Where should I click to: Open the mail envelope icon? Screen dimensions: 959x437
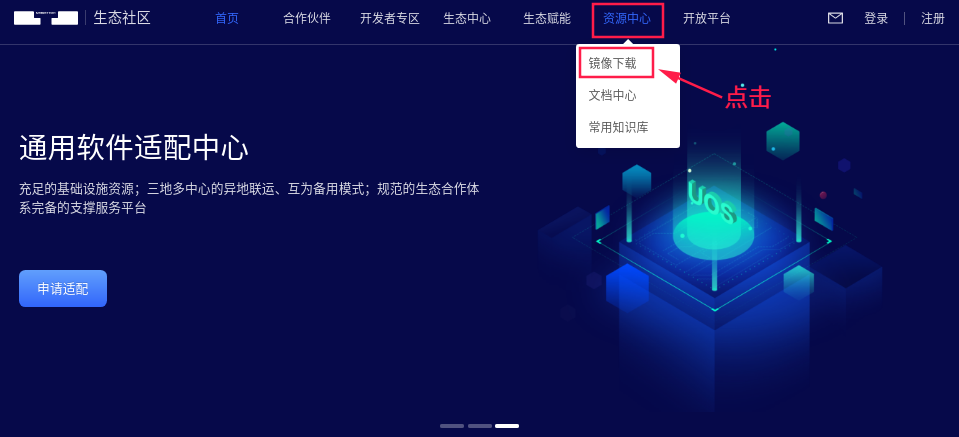[835, 18]
